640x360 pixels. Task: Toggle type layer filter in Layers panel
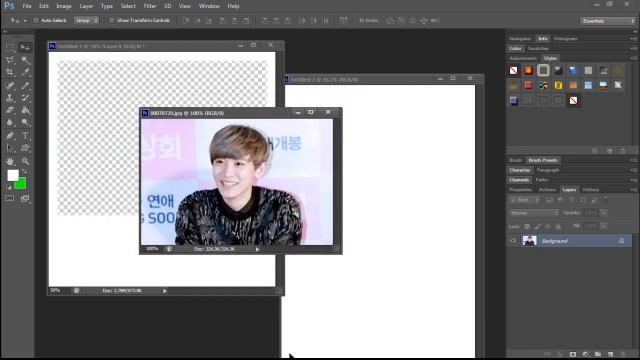point(572,200)
